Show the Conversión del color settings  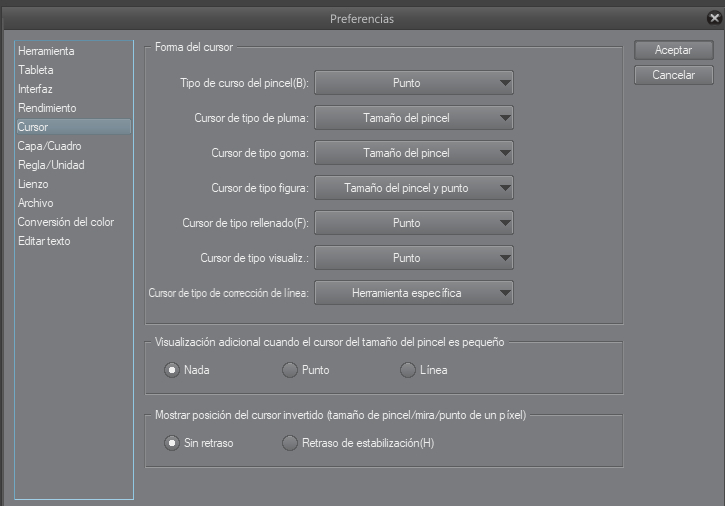65,222
